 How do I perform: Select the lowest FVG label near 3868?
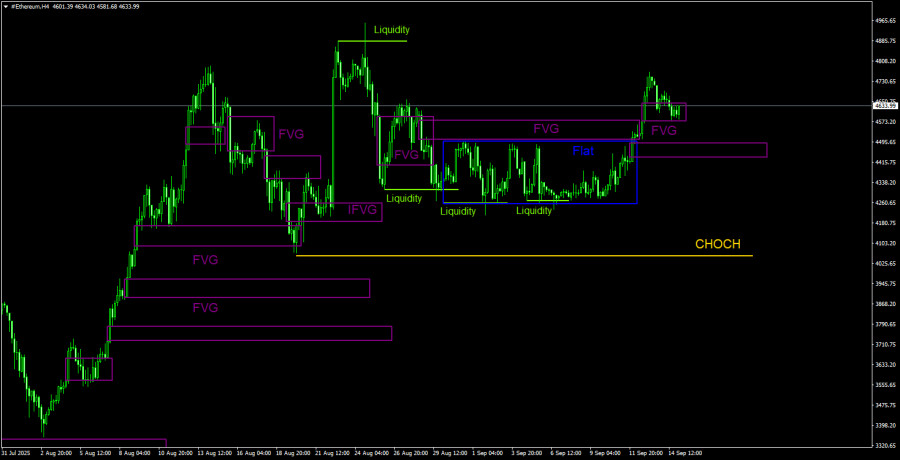205,308
